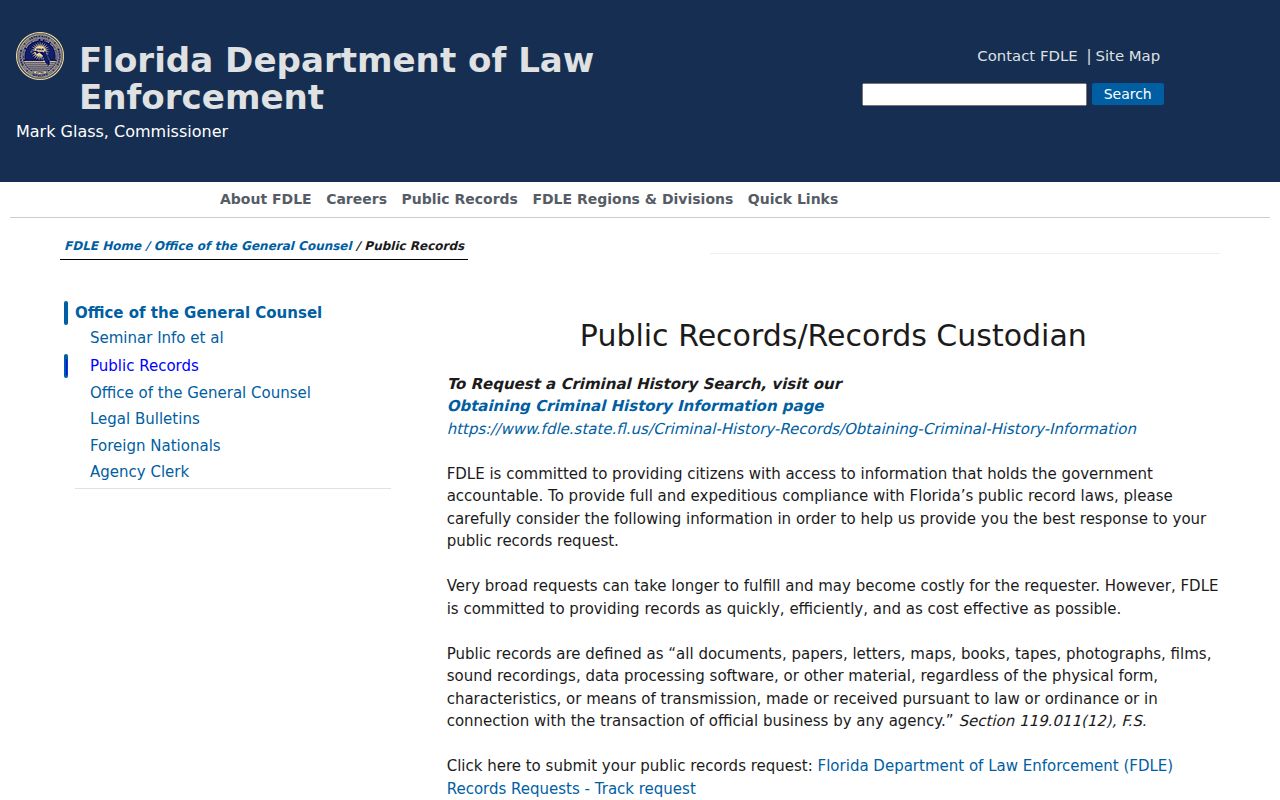The height and width of the screenshot is (800, 1280).
Task: Click the Mark Glass, Commissioner text
Action: (122, 132)
